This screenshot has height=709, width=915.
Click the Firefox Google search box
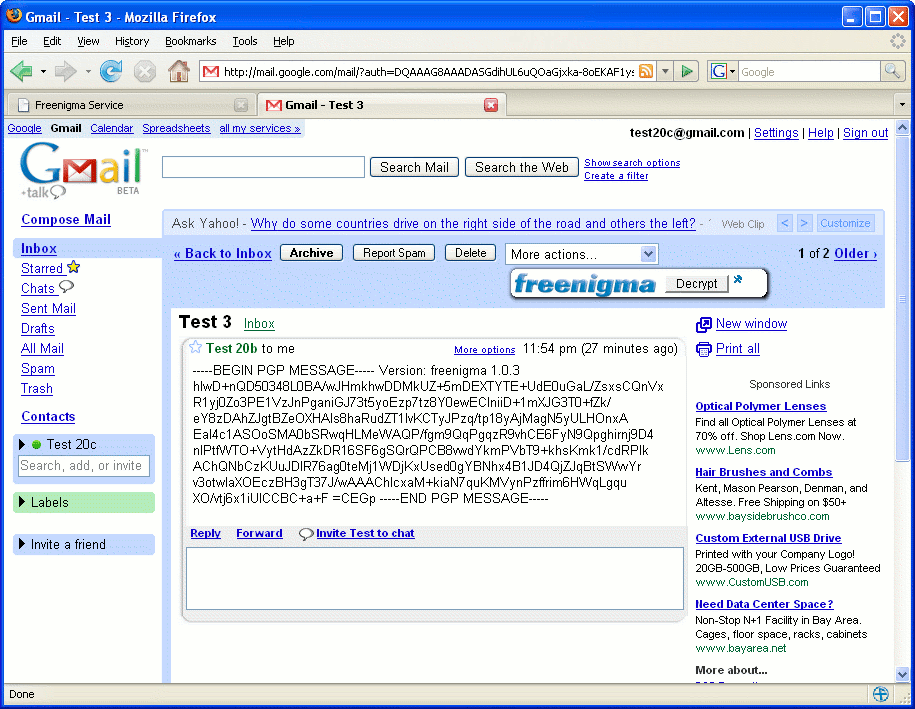[x=809, y=72]
